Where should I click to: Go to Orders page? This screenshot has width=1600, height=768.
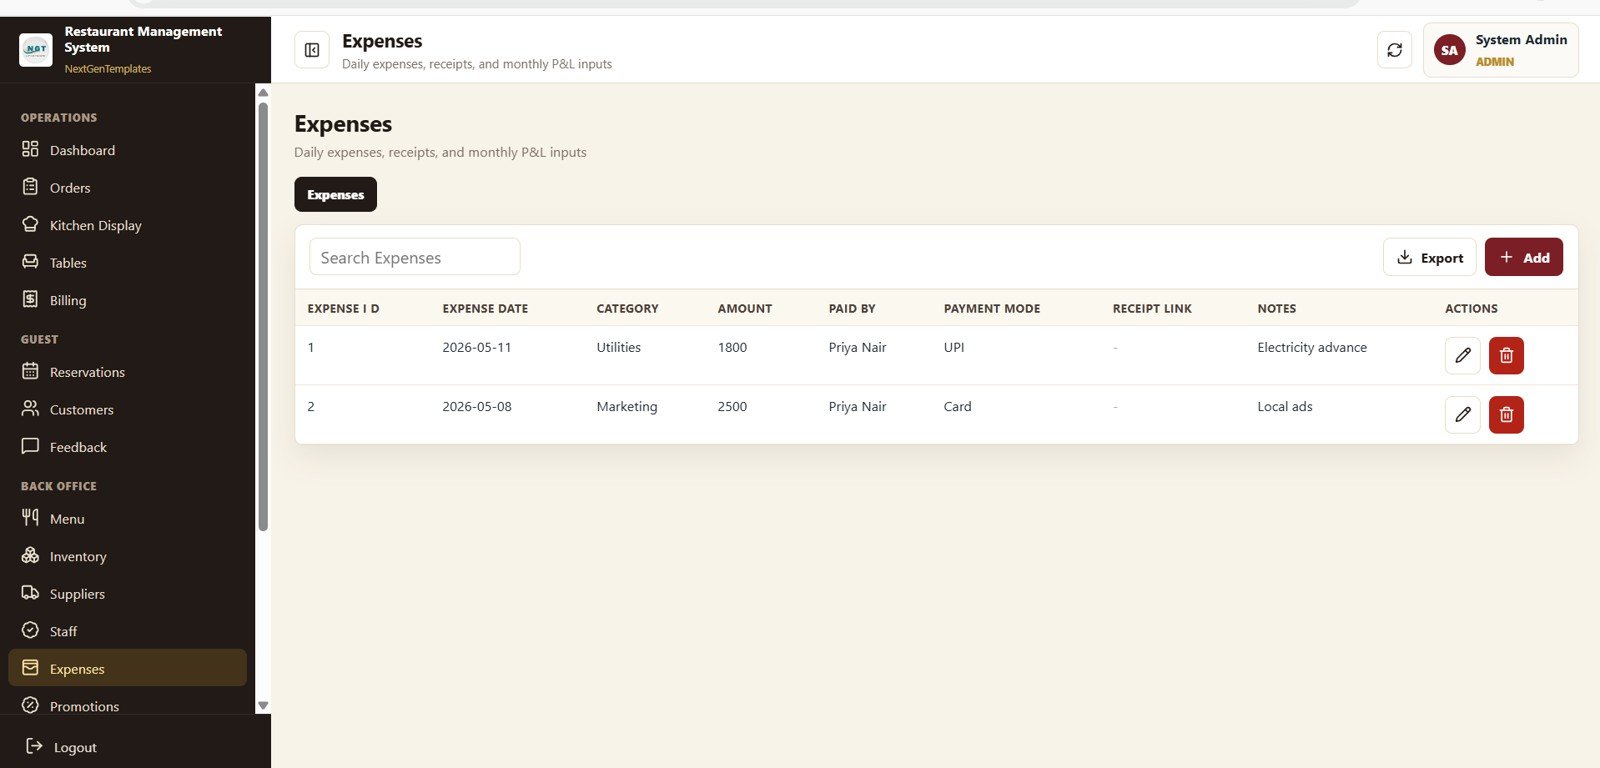coord(128,187)
